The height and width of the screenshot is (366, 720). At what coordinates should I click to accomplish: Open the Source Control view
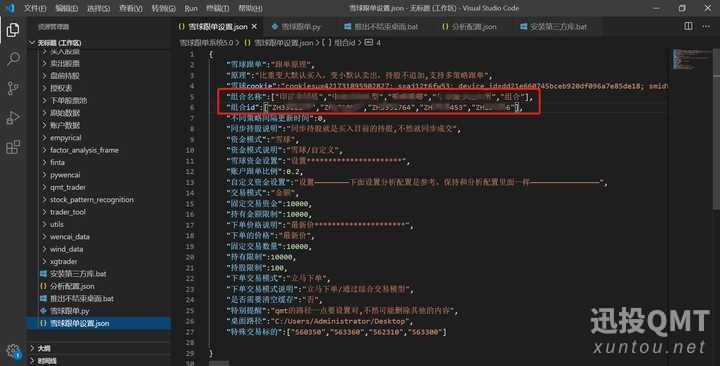tap(13, 88)
